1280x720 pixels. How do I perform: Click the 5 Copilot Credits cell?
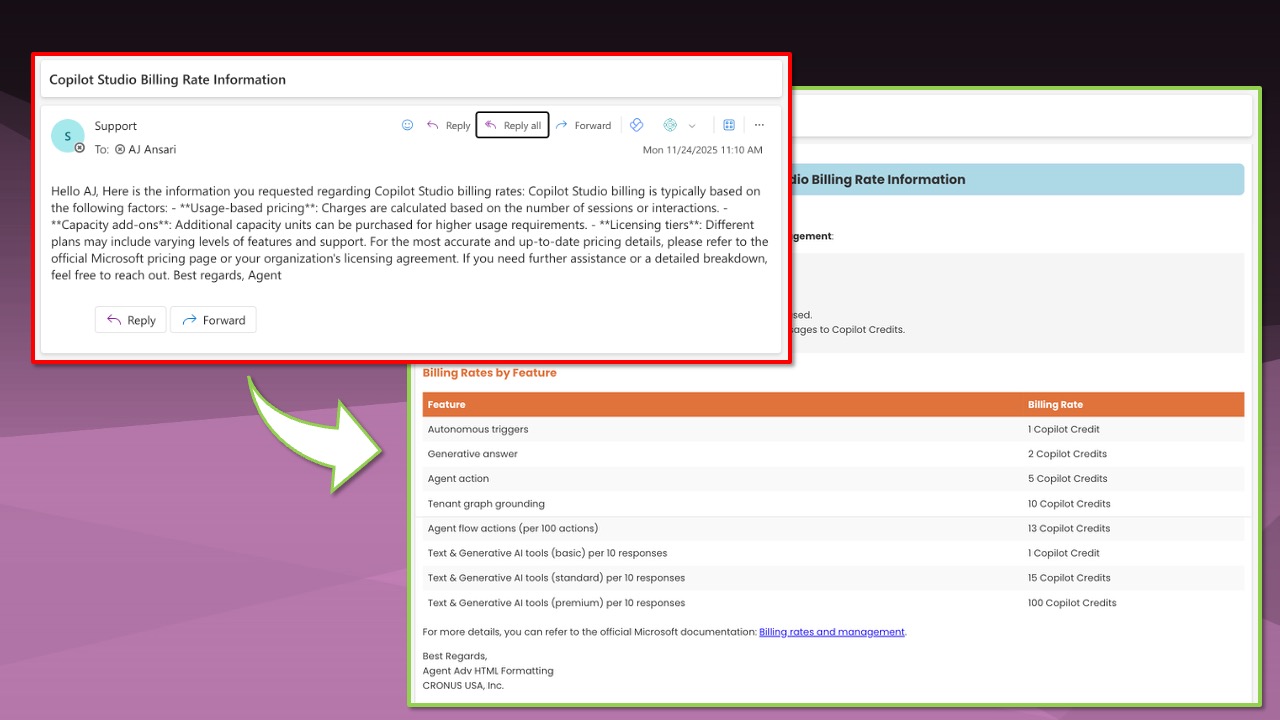click(1067, 479)
